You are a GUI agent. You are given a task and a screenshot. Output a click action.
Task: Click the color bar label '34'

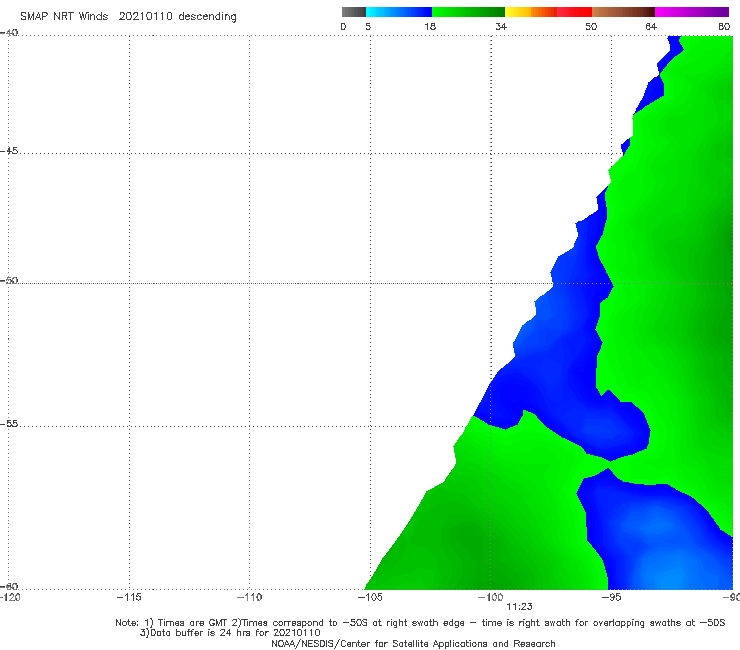coord(501,26)
